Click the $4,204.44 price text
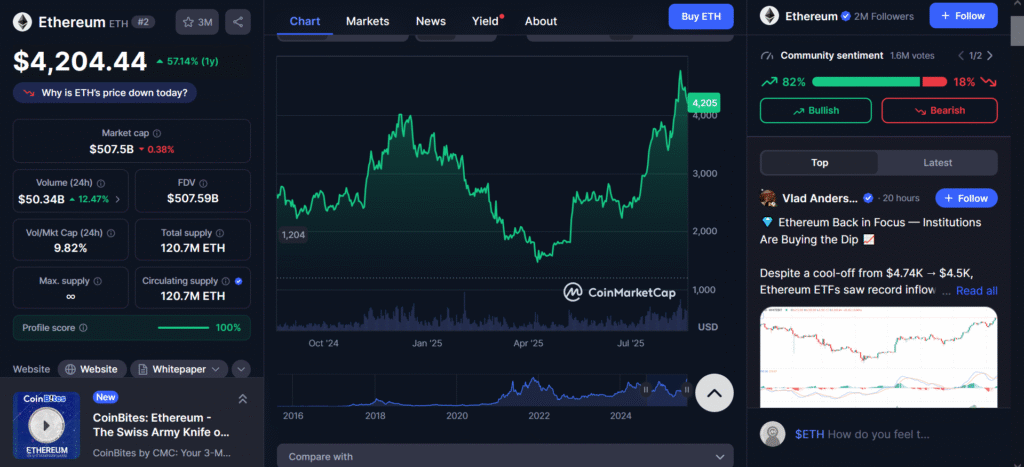 (x=80, y=62)
